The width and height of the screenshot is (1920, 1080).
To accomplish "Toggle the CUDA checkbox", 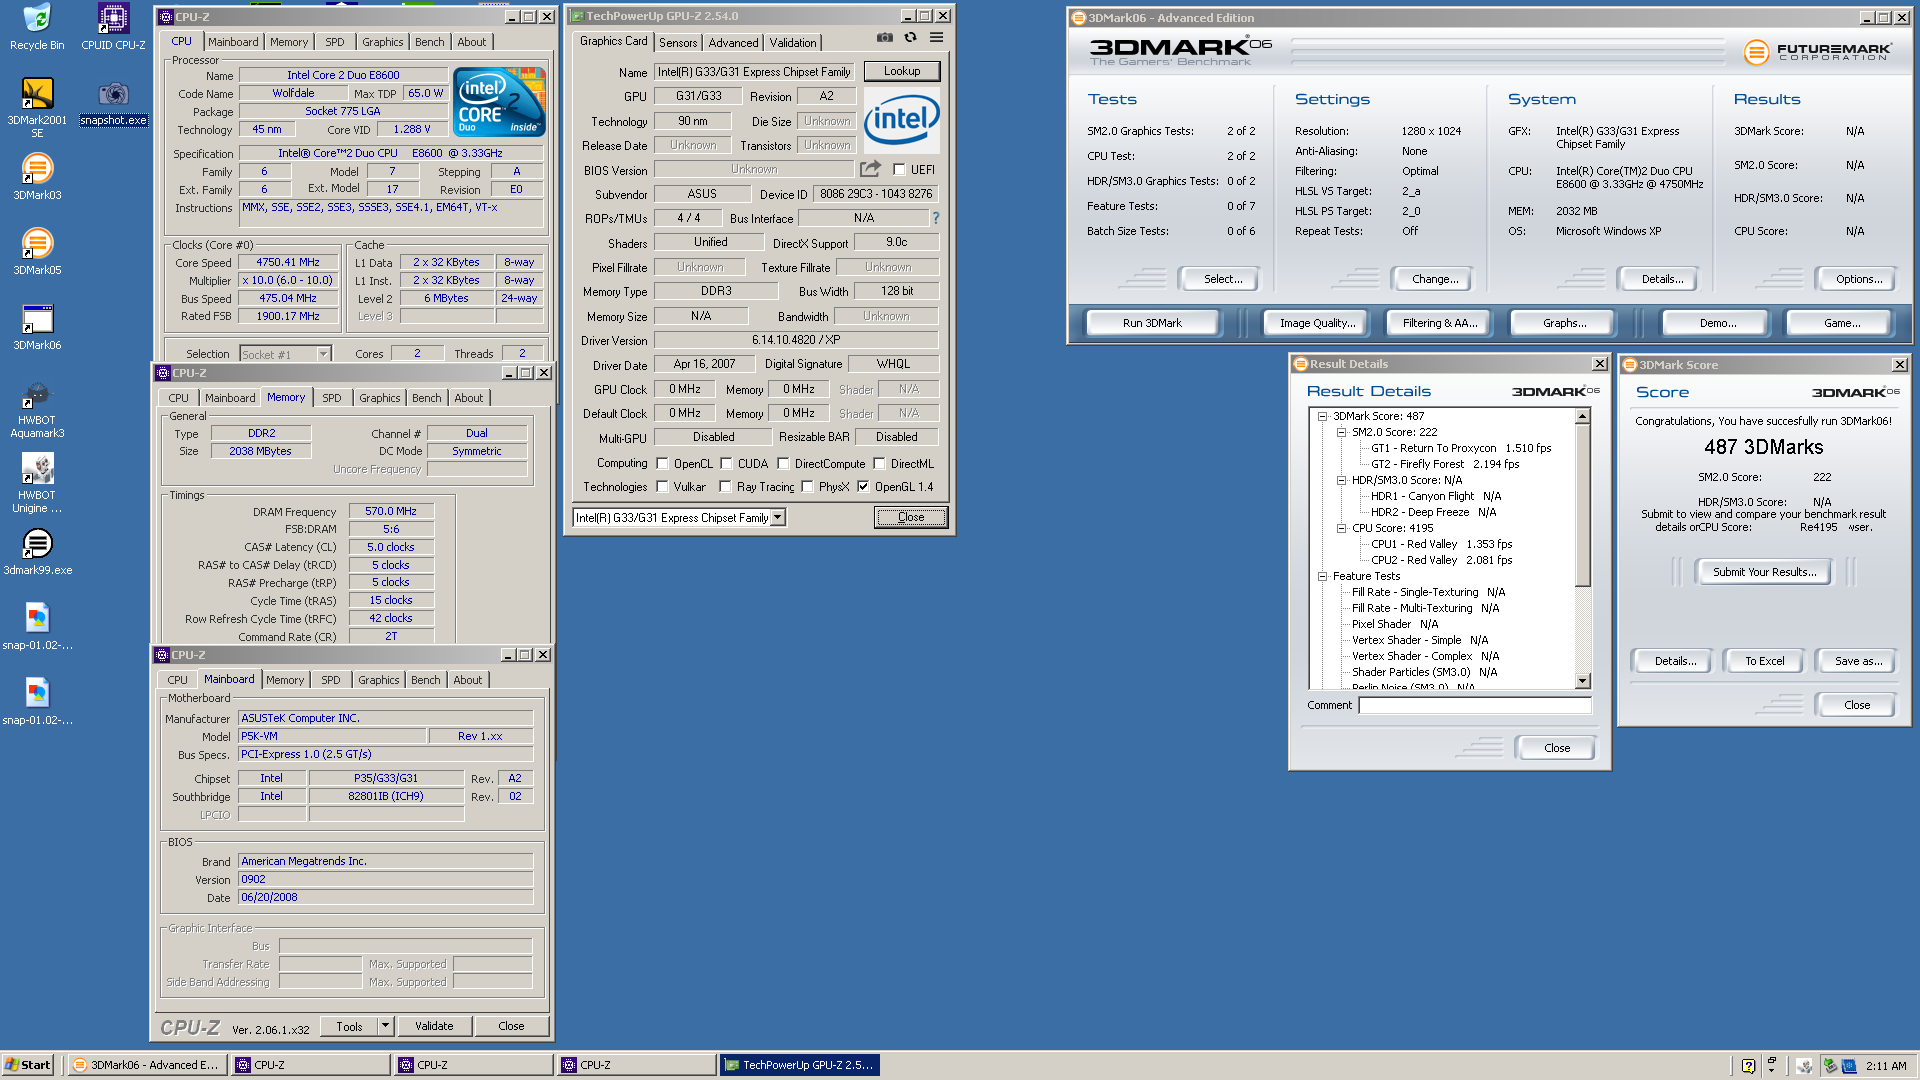I will (726, 464).
